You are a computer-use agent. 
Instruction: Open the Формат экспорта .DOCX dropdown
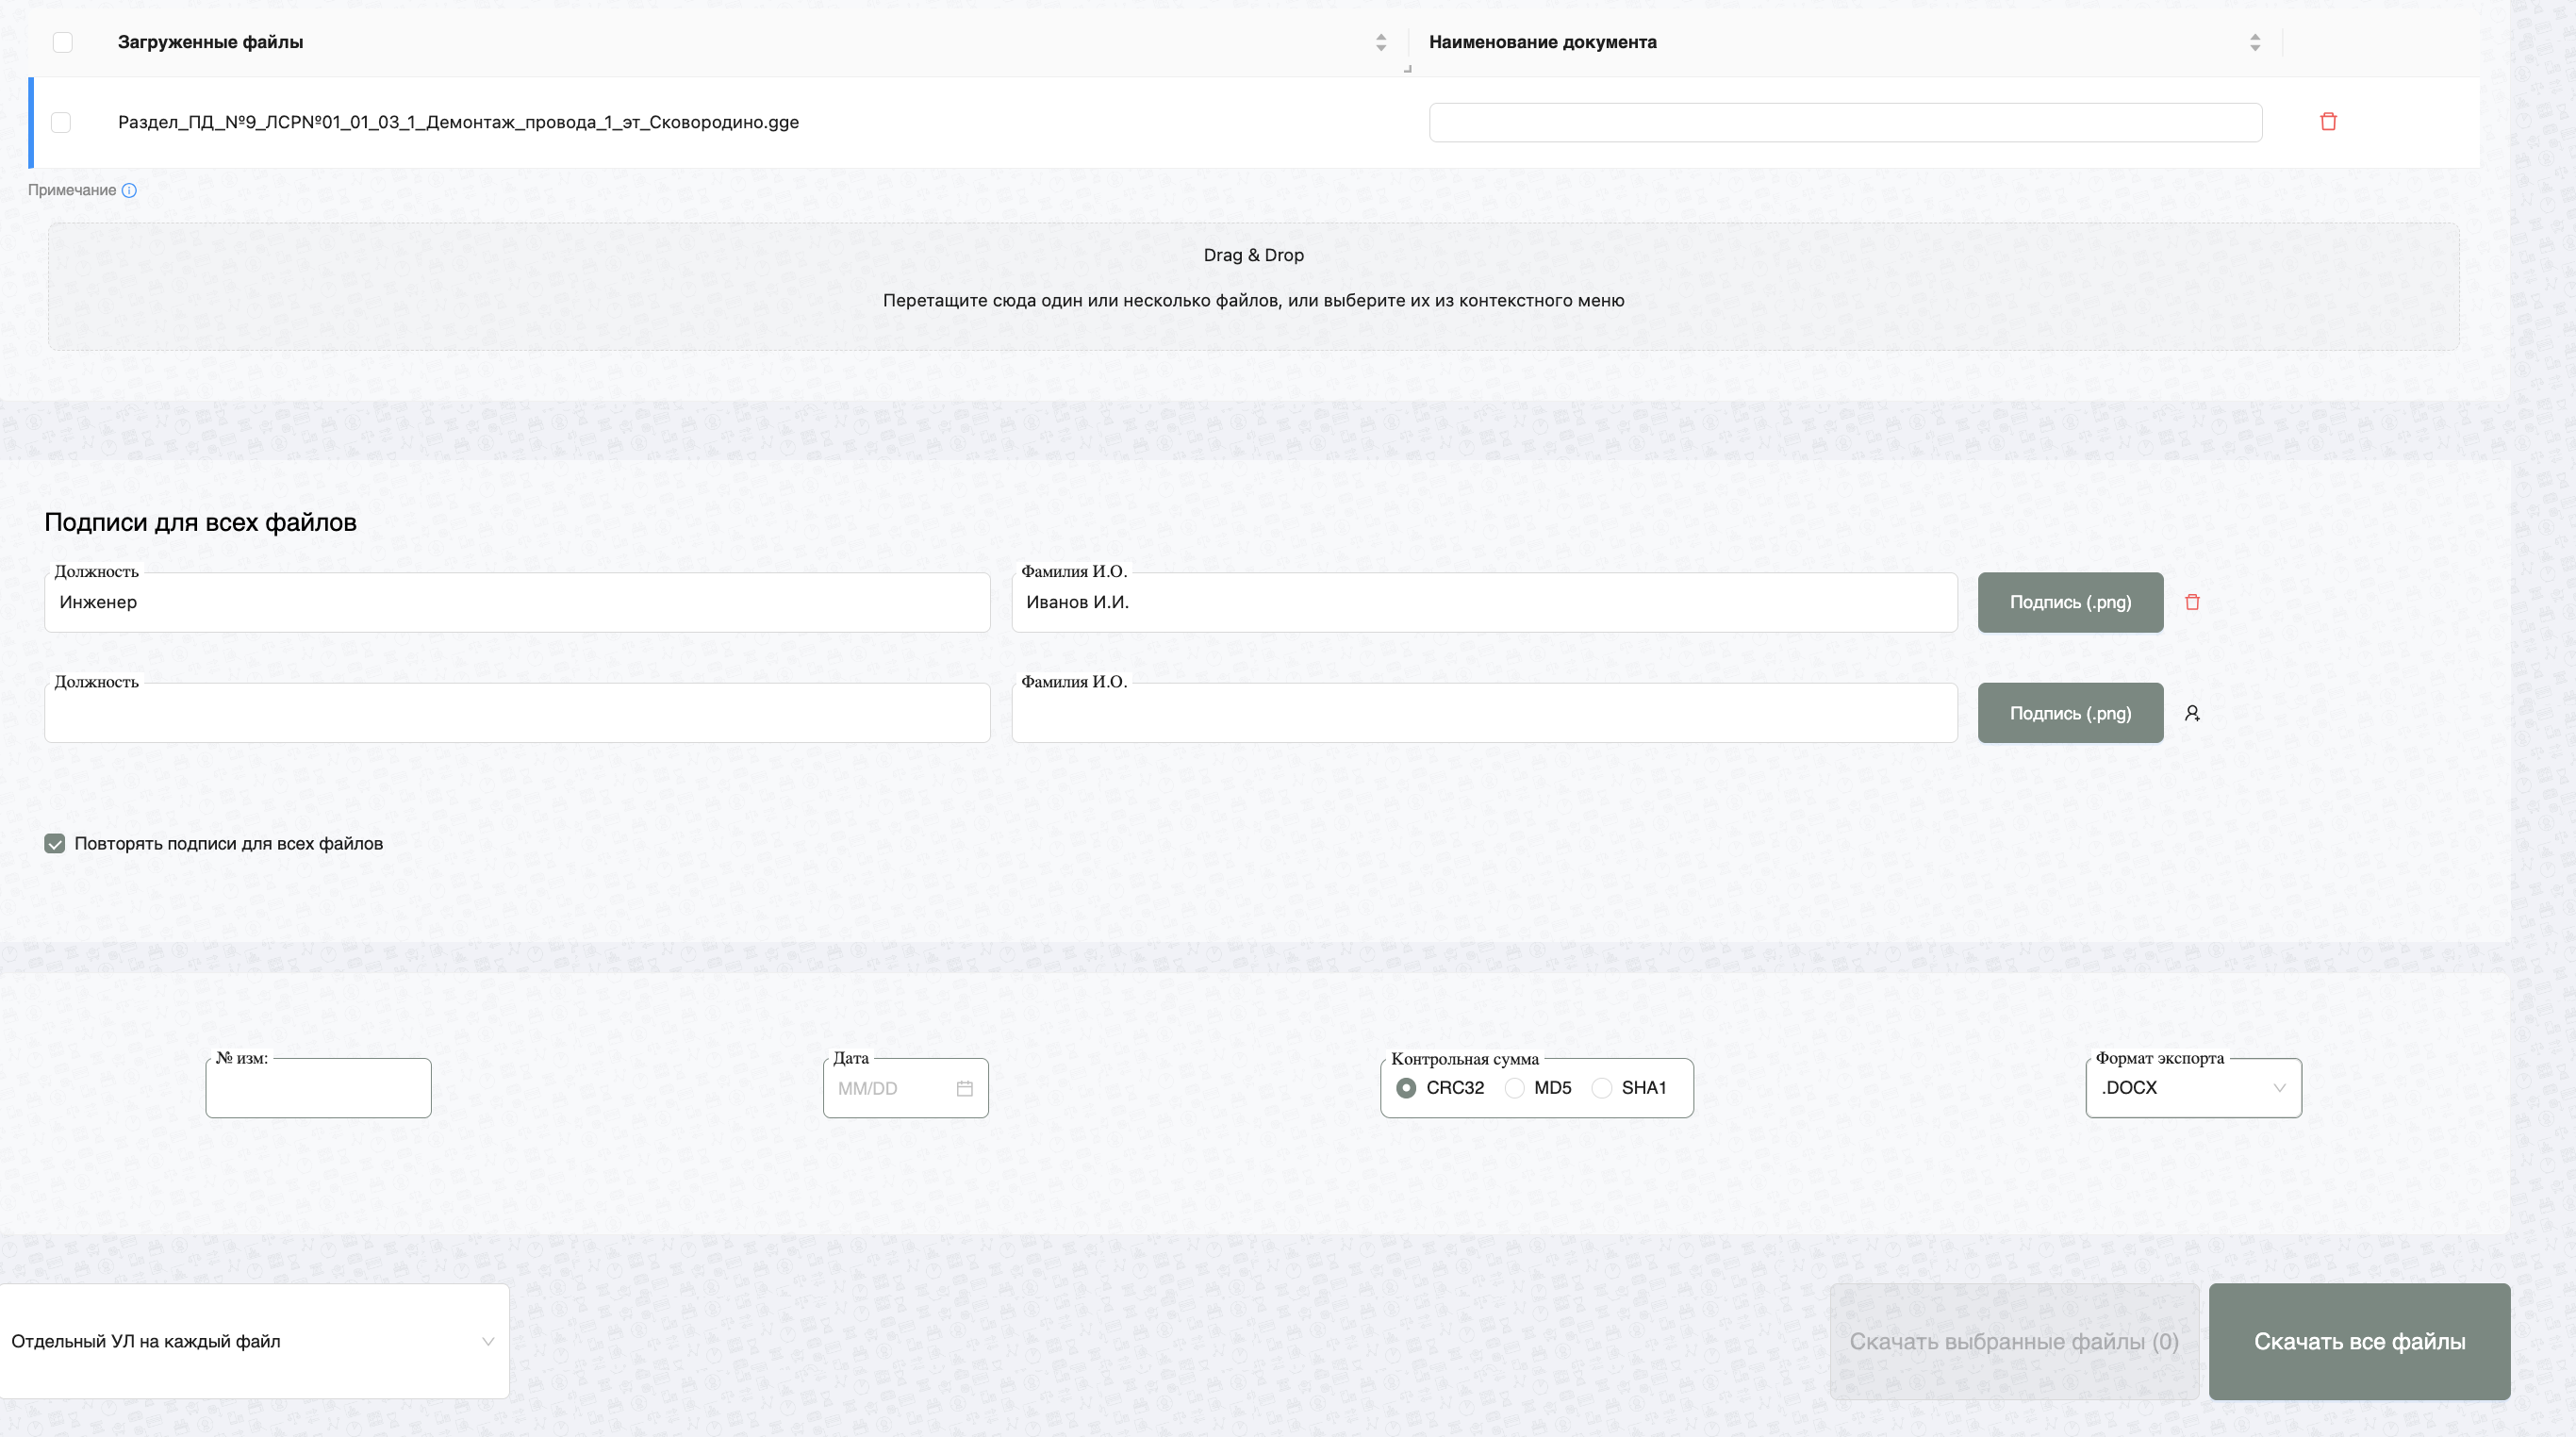tap(2192, 1088)
